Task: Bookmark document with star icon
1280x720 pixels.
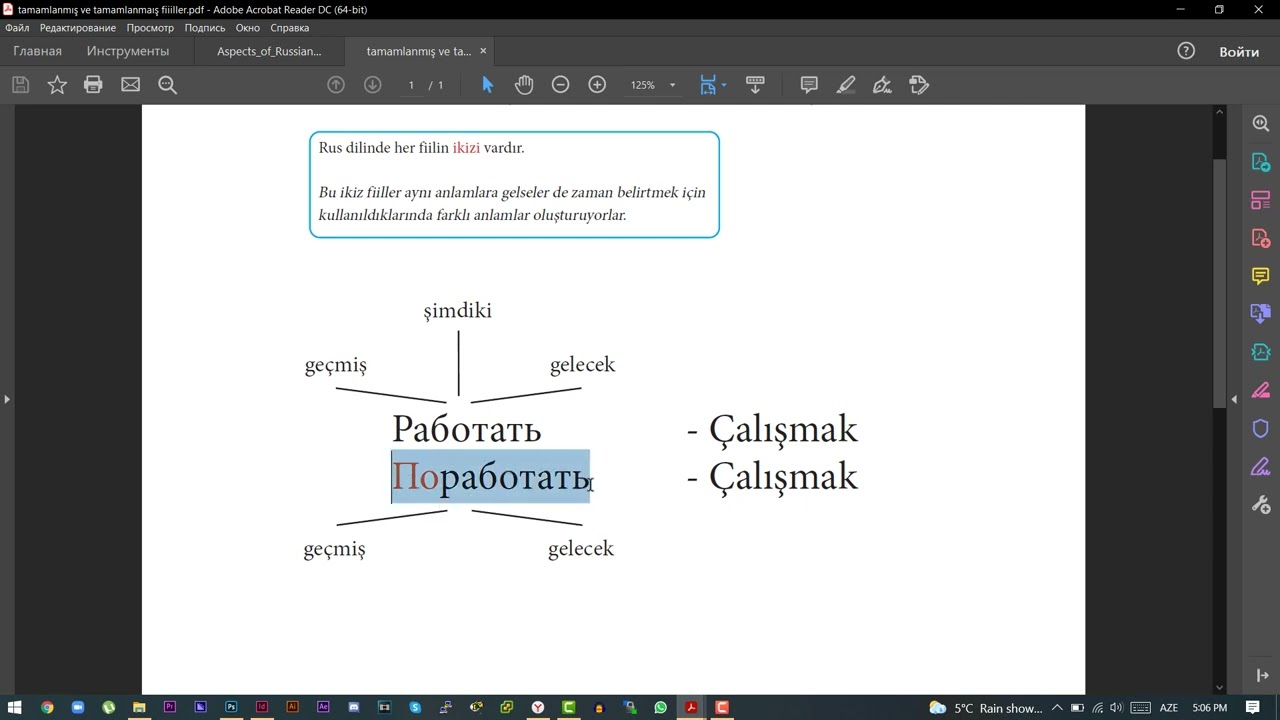Action: pyautogui.click(x=57, y=85)
